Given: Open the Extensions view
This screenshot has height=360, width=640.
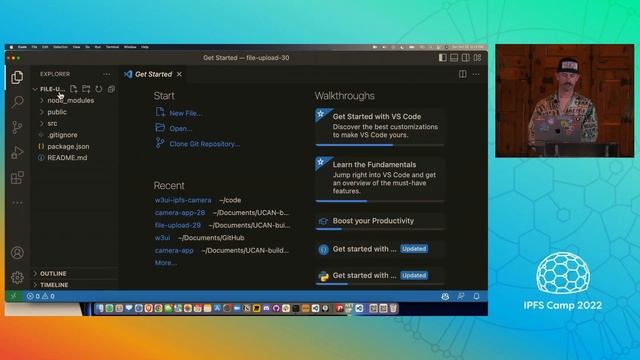Looking at the screenshot, I should click(17, 178).
